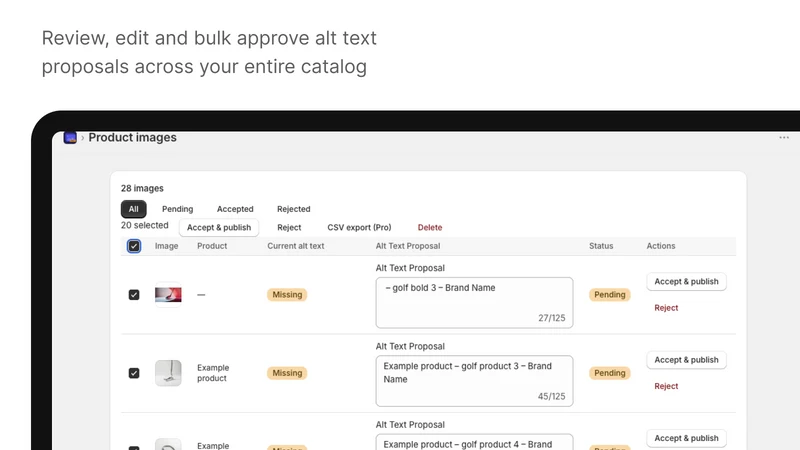This screenshot has height=450, width=800.
Task: Click Pending status badge for golf product 3
Action: click(609, 373)
